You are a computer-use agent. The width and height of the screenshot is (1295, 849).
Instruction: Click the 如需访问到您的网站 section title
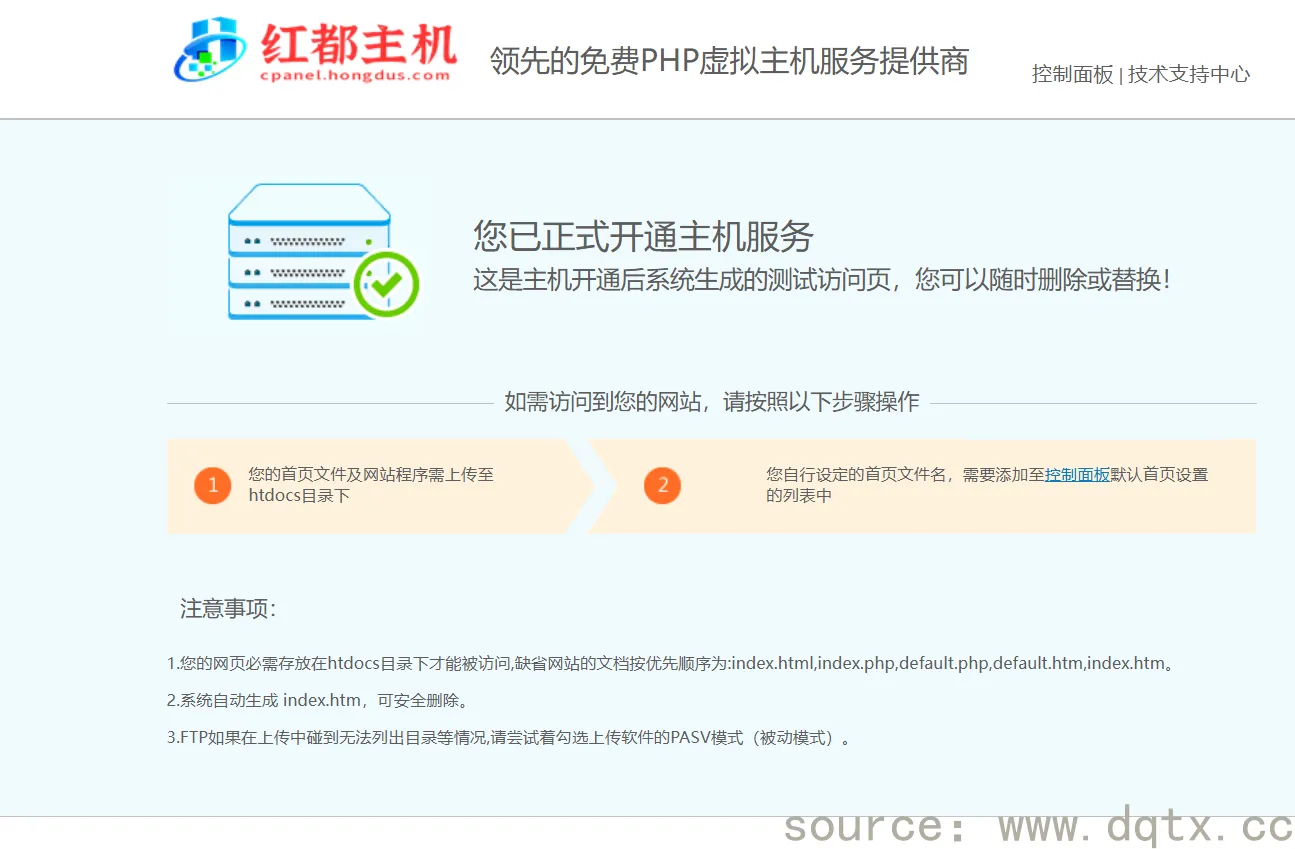(711, 403)
